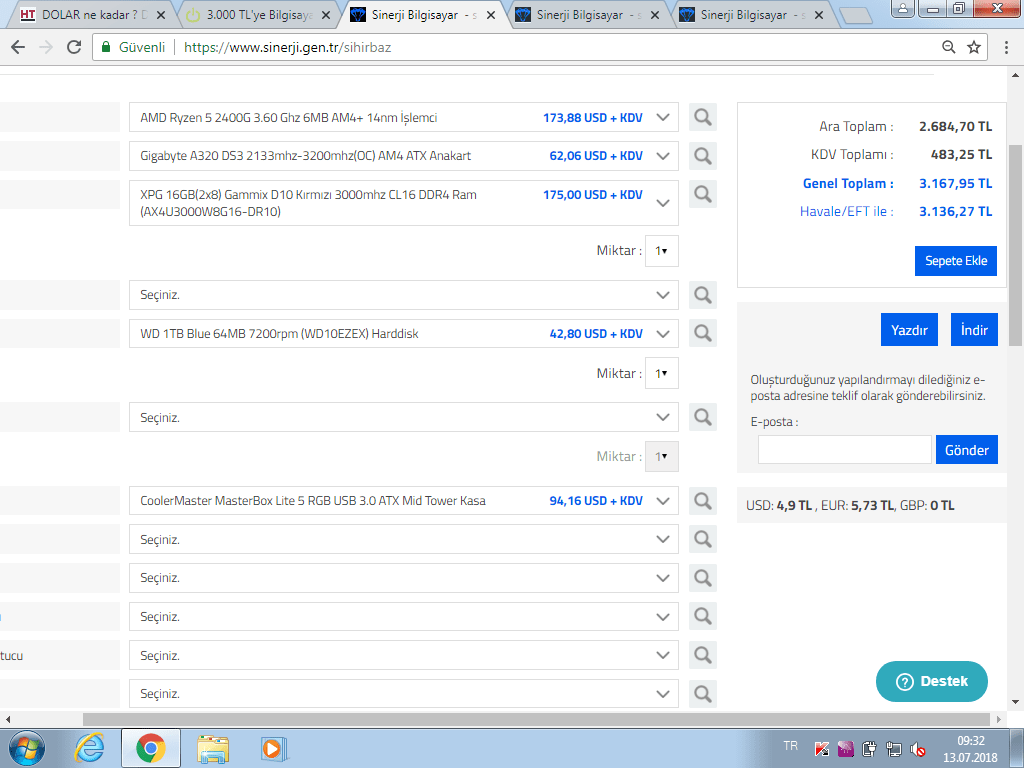
Task: Click the Havale/EFT ile link
Action: [846, 212]
